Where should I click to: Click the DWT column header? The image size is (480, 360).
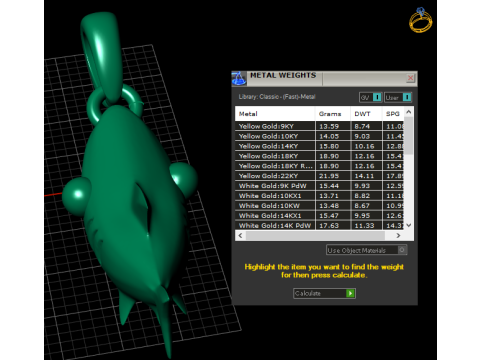pos(366,114)
